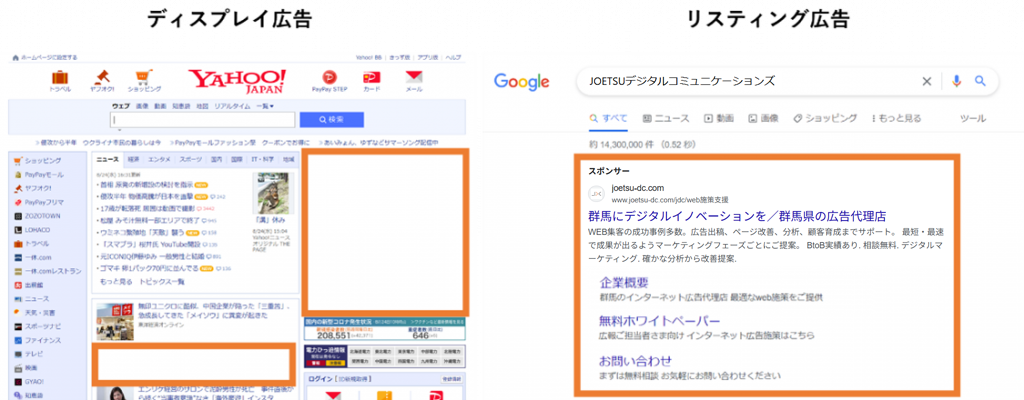This screenshot has height=400, width=1024.
Task: Select the 画像 tab above Yahoo search
Action: (141, 106)
